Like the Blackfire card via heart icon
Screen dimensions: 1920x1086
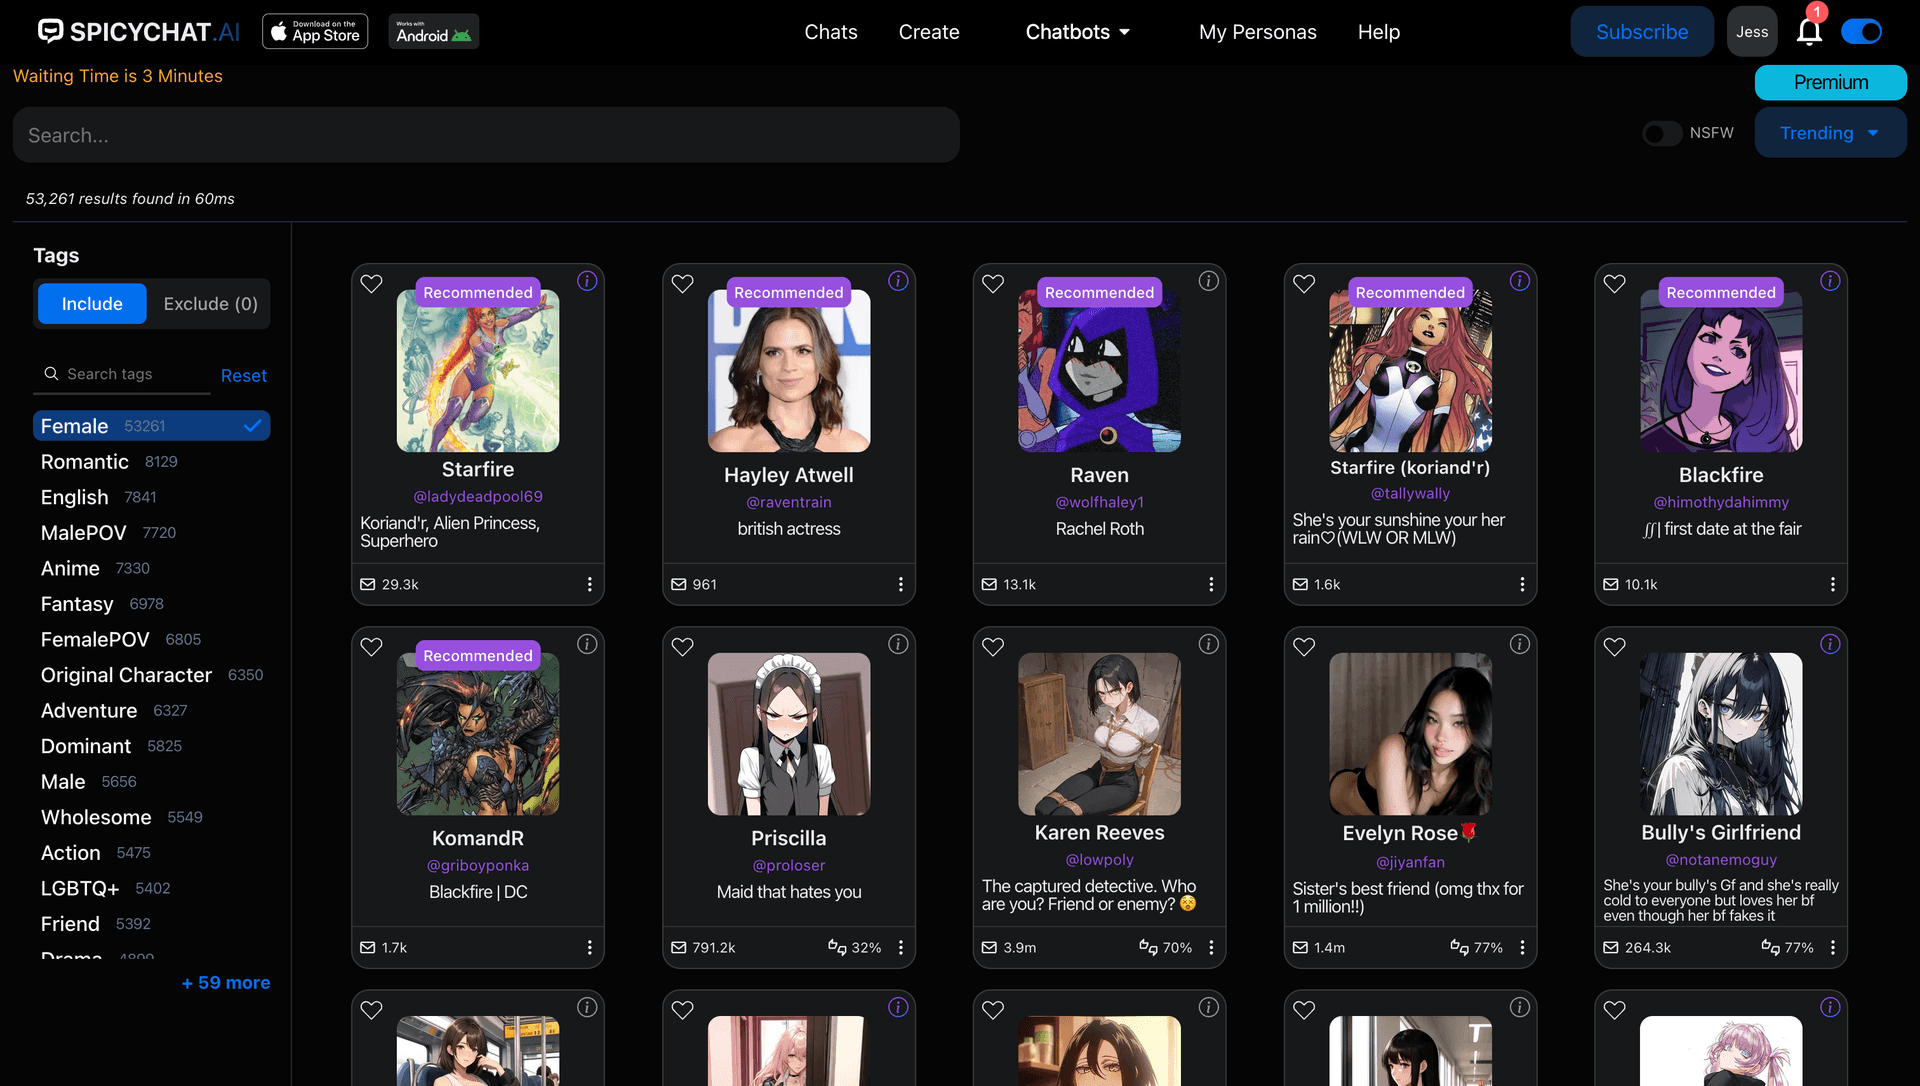tap(1614, 284)
